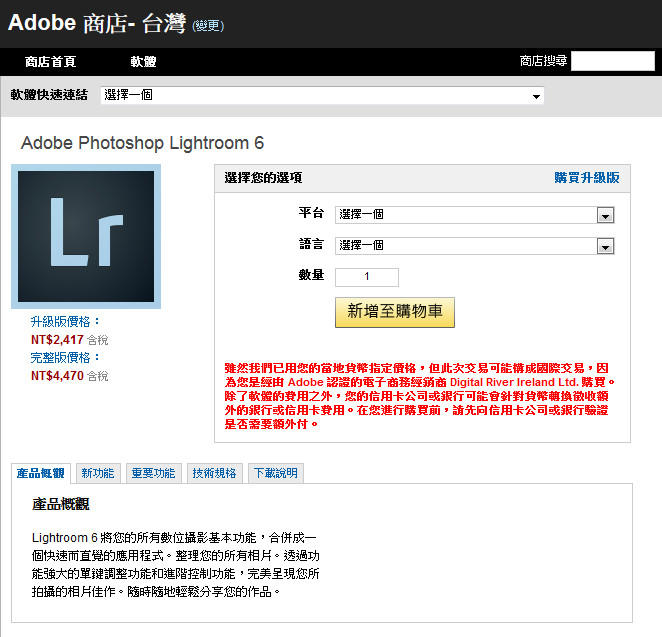
Task: Click the 購買升級版 link
Action: tap(587, 178)
